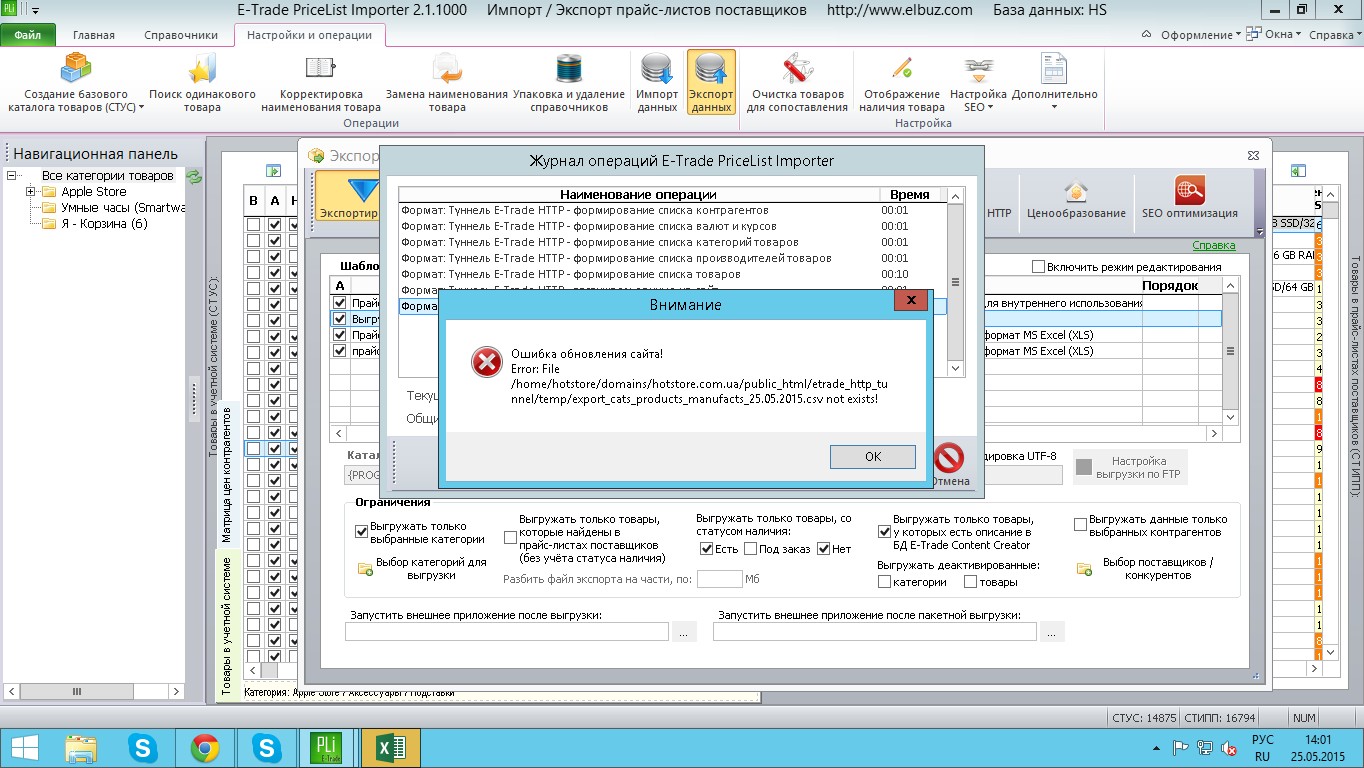Click 'Настройка выгрузки по FTP' button
Viewport: 1364px width, 768px height.
tap(1130, 466)
